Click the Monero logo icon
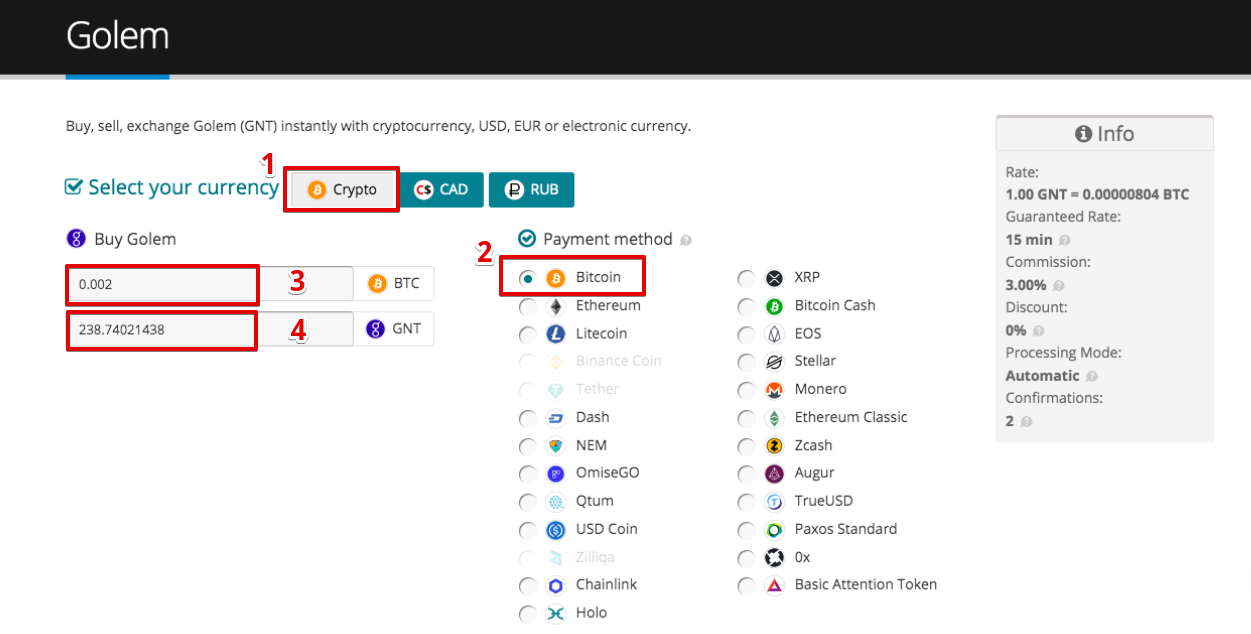This screenshot has height=634, width=1251. 774,390
